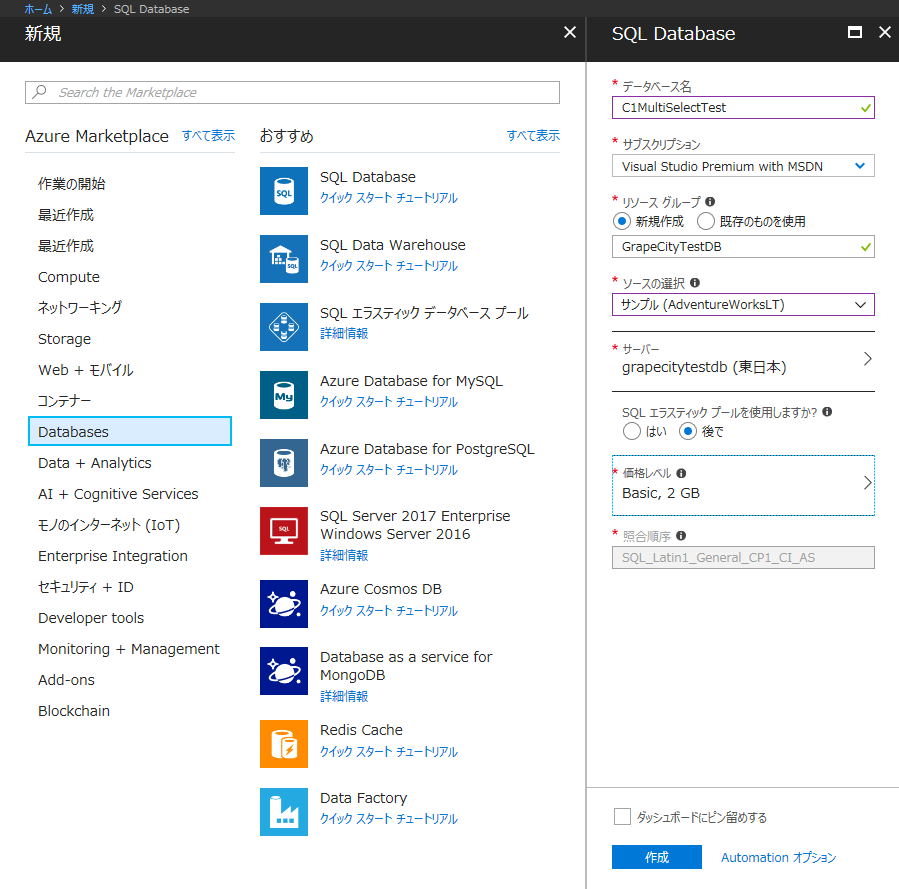
Task: Click the データベース名 input field
Action: coord(743,108)
